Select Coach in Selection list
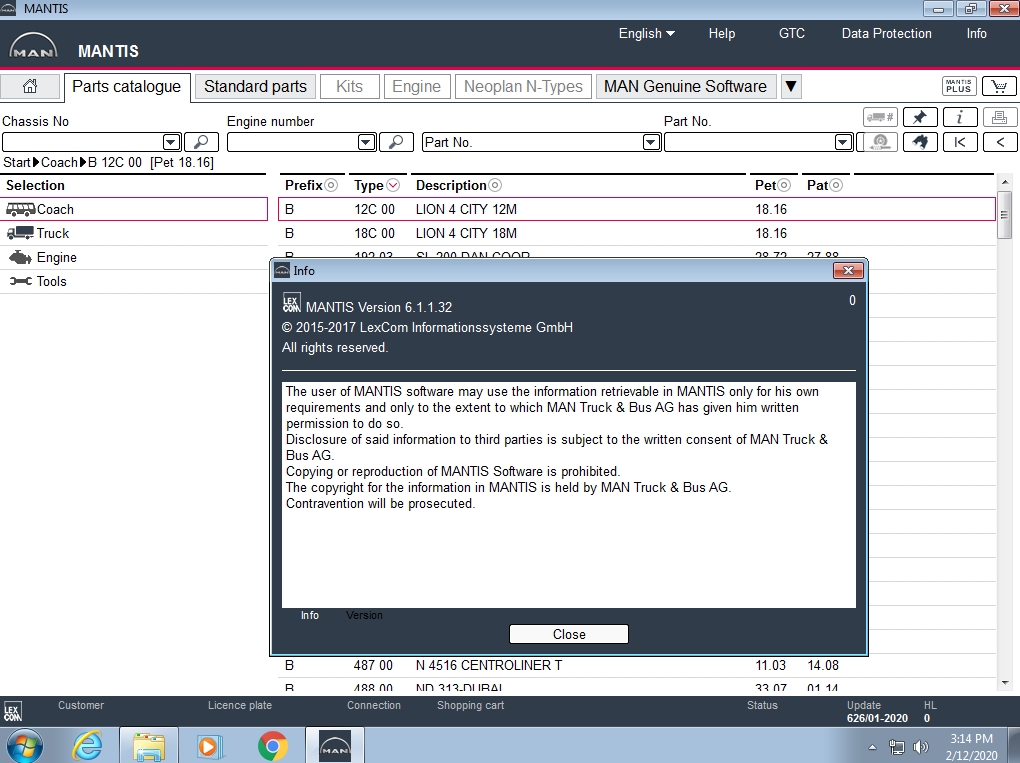1020x763 pixels. (x=133, y=209)
